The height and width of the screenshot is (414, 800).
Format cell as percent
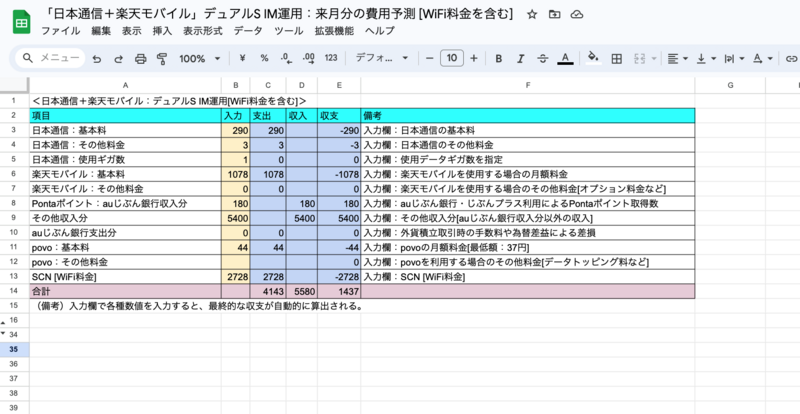pos(264,58)
